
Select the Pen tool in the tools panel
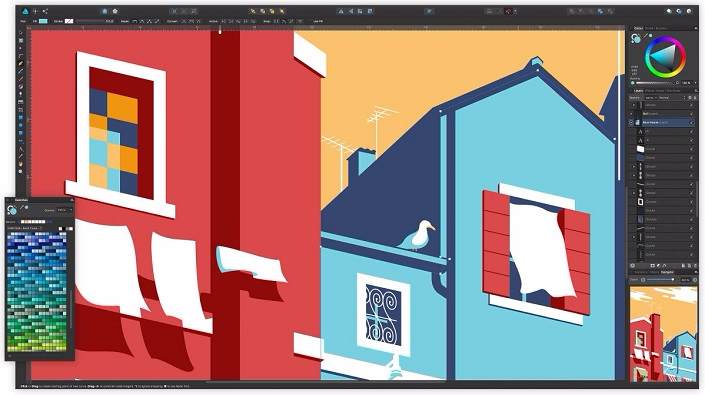[20, 63]
